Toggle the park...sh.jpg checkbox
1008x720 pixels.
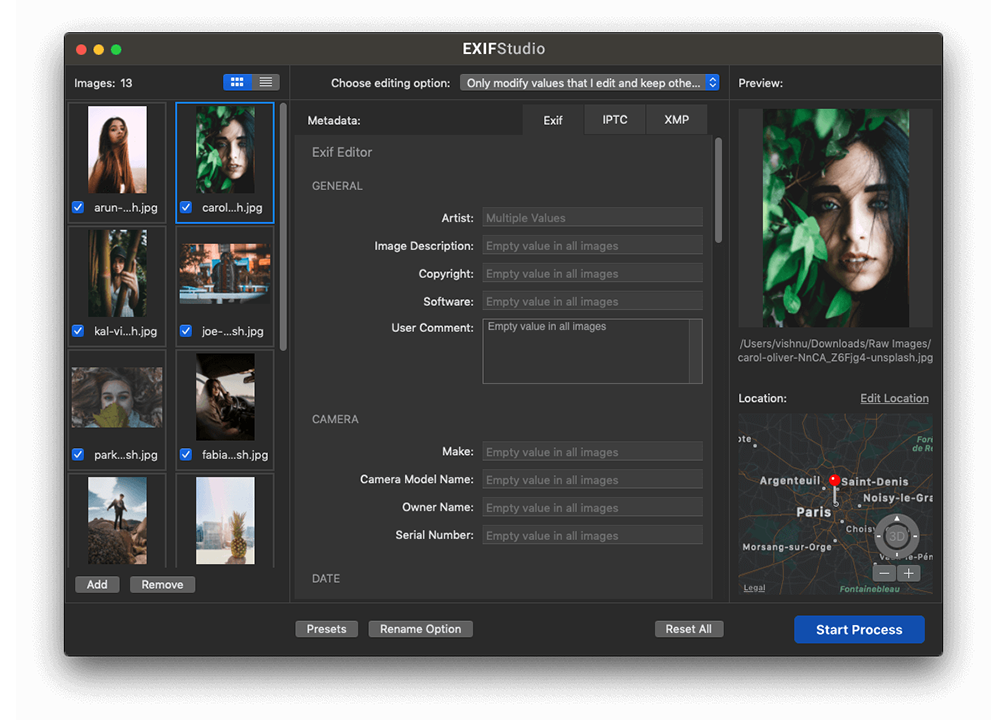pyautogui.click(x=78, y=454)
